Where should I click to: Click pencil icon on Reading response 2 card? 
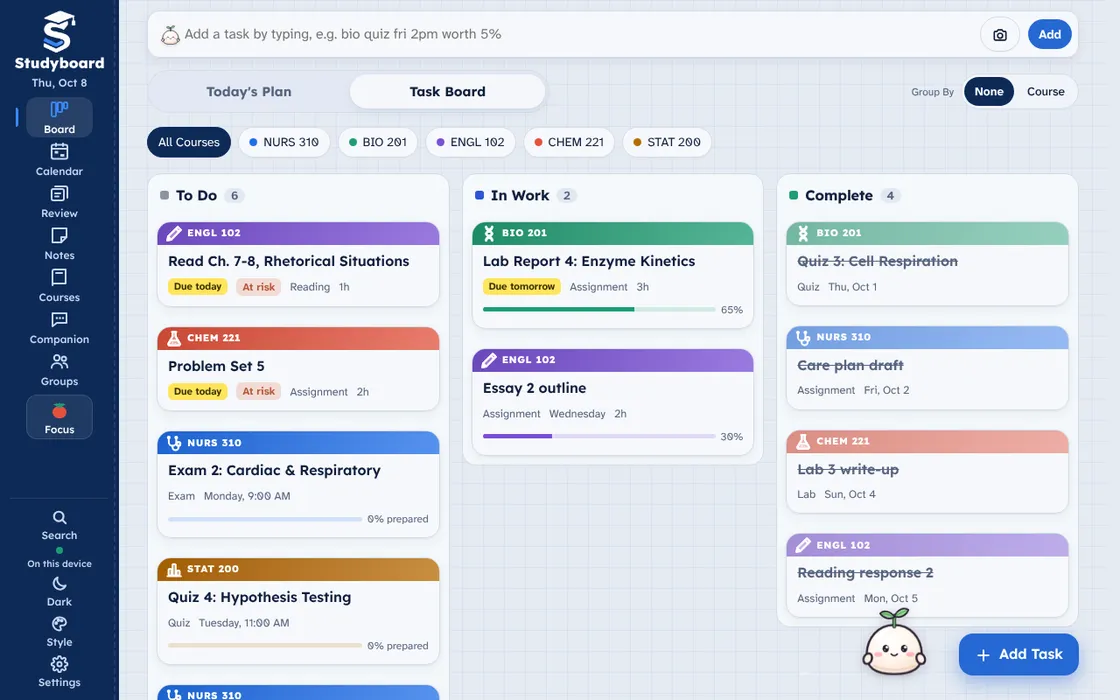coord(803,545)
